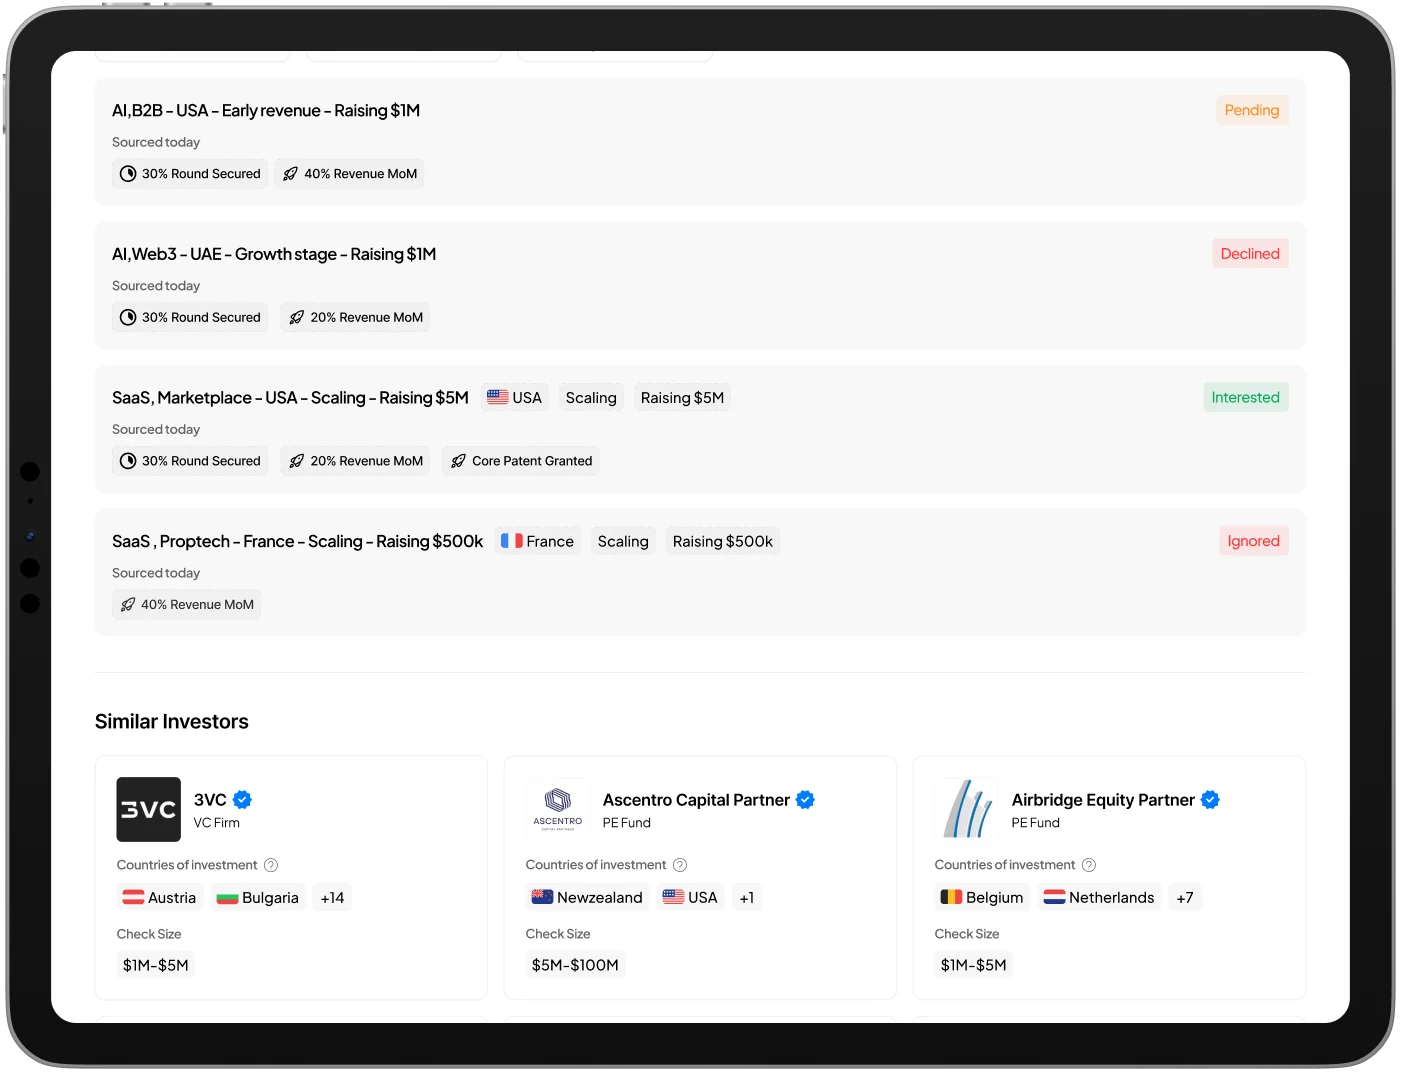Viewport: 1401px width, 1074px height.
Task: Click the 'Raising $5M' tag
Action: pos(682,398)
